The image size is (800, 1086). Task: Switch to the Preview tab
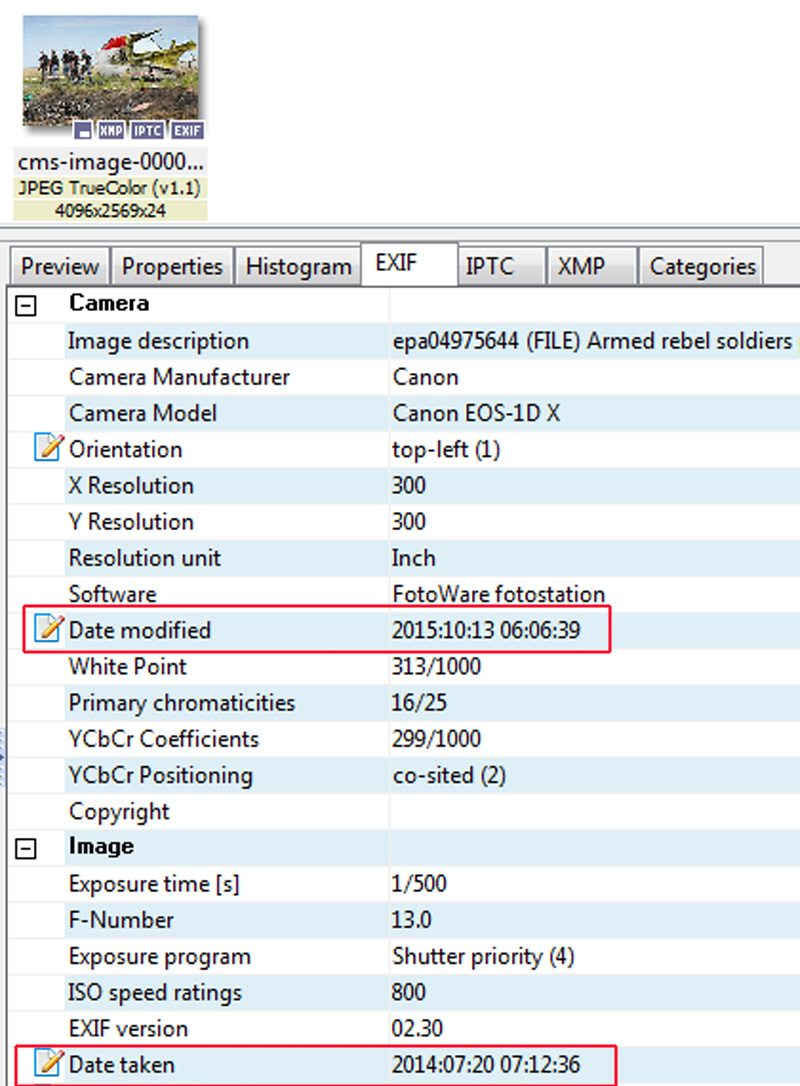point(60,267)
